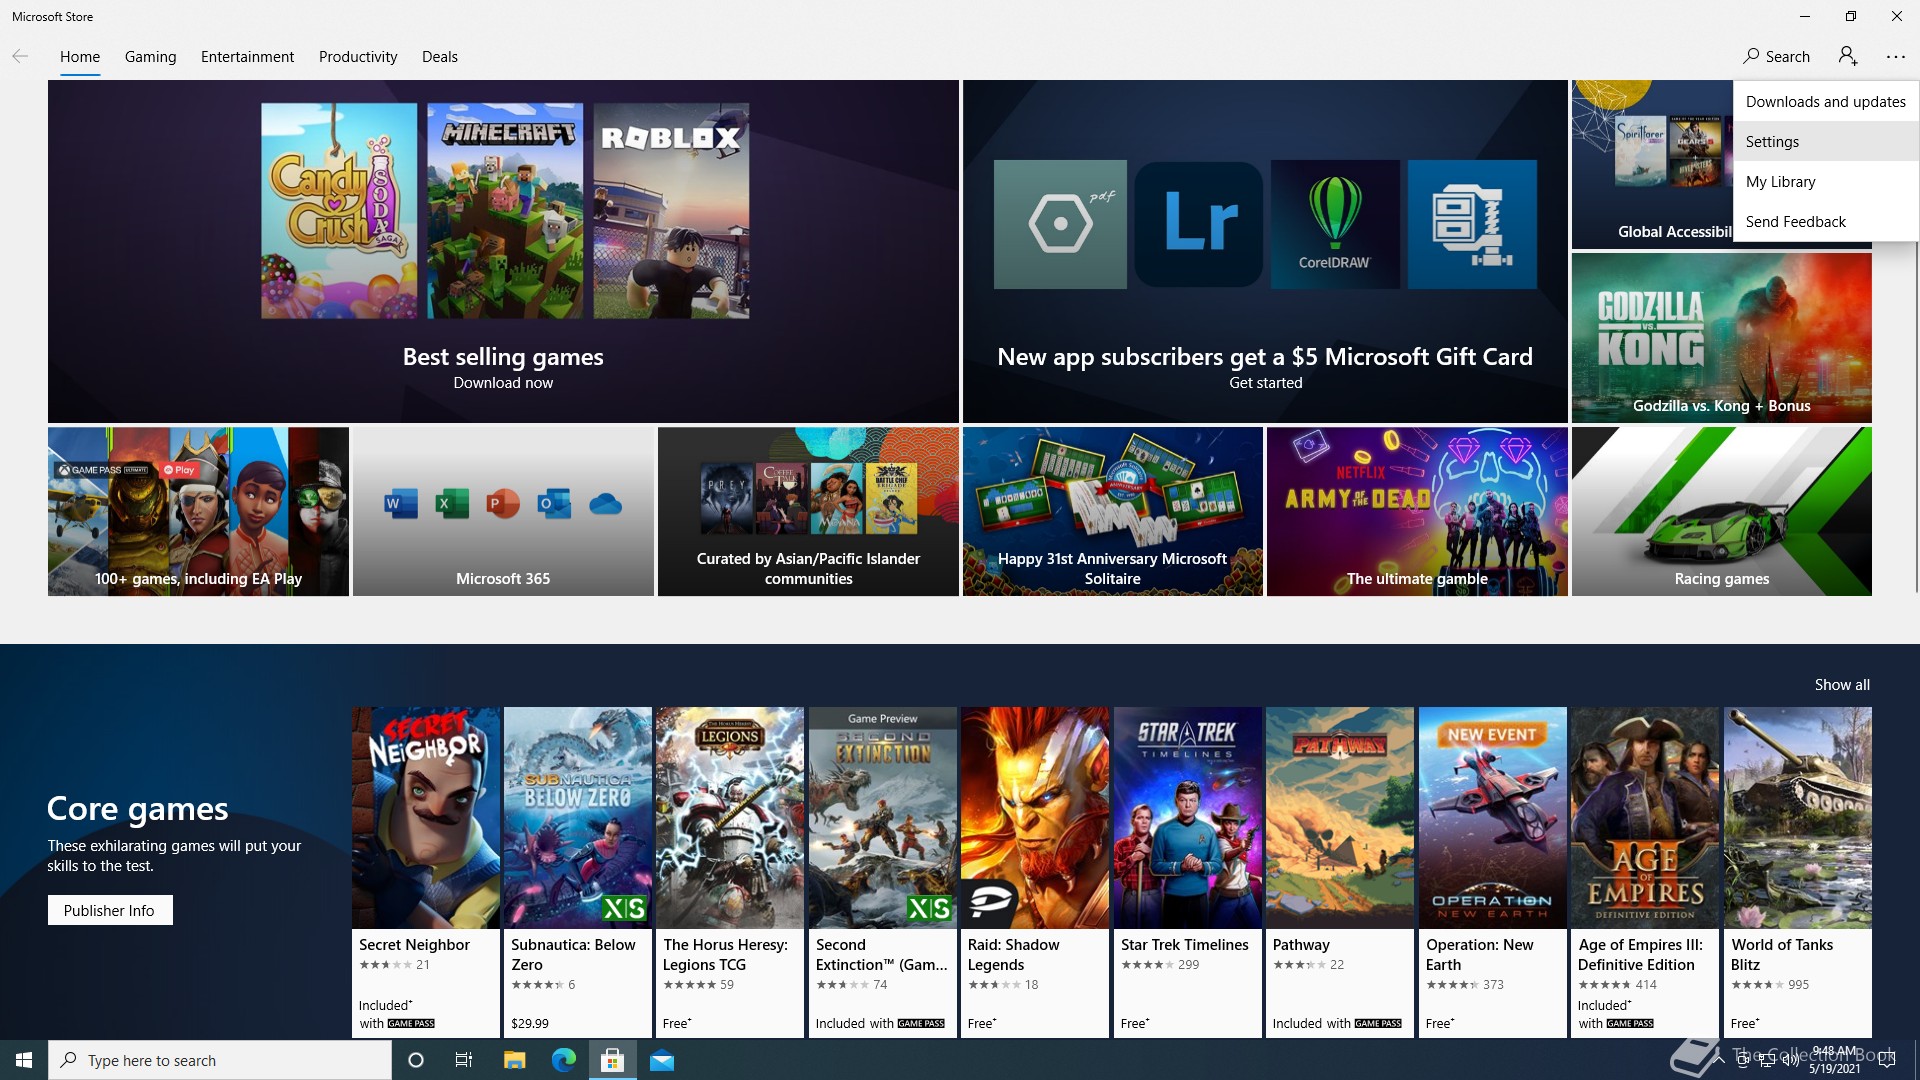Go to the Entertainment tab

[247, 56]
